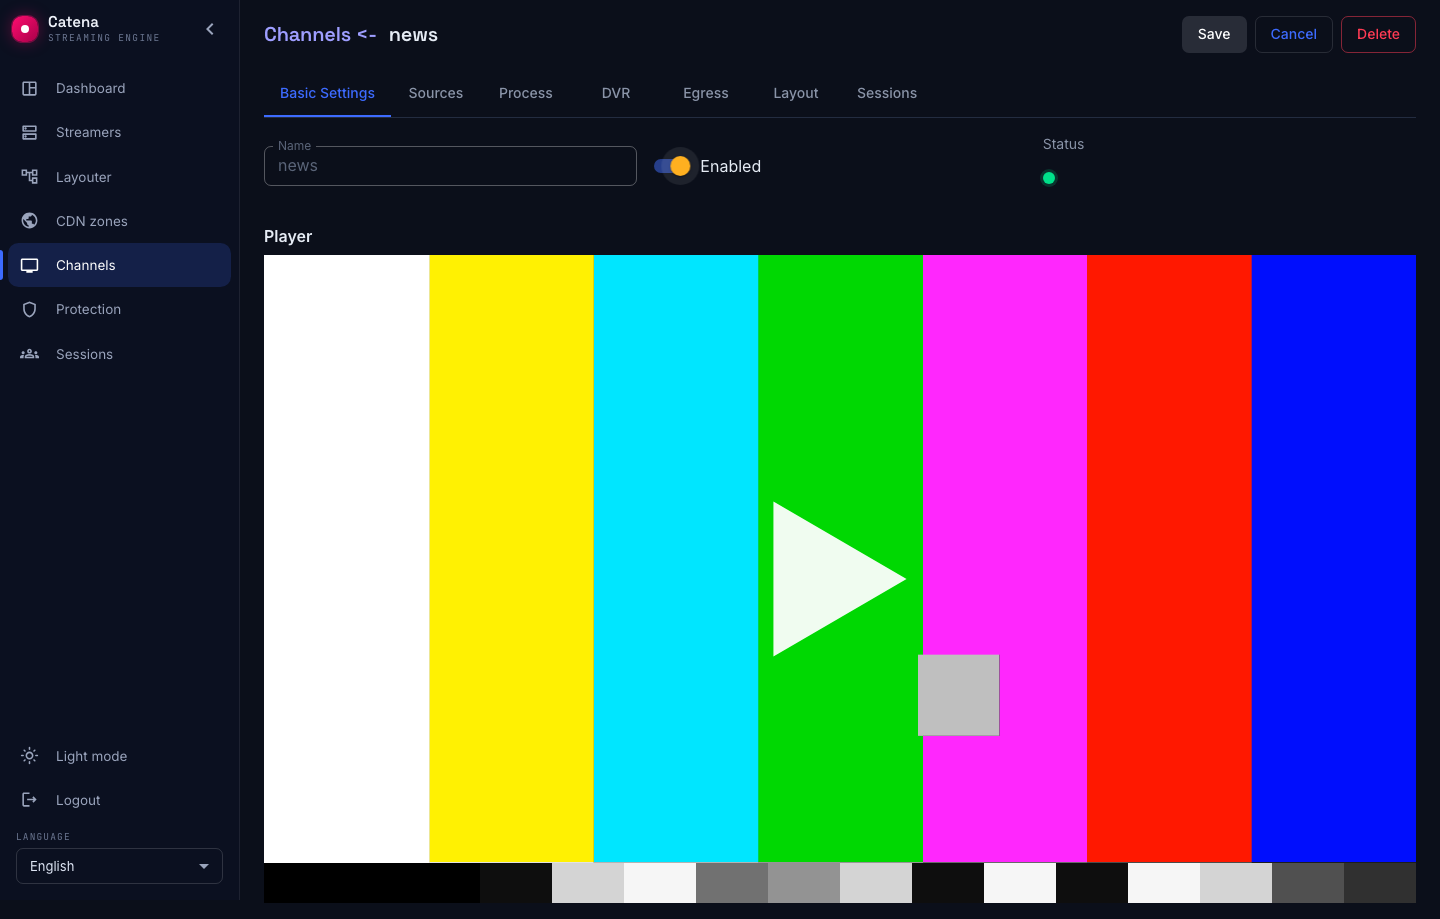Collapse the sidebar with the chevron

(210, 29)
